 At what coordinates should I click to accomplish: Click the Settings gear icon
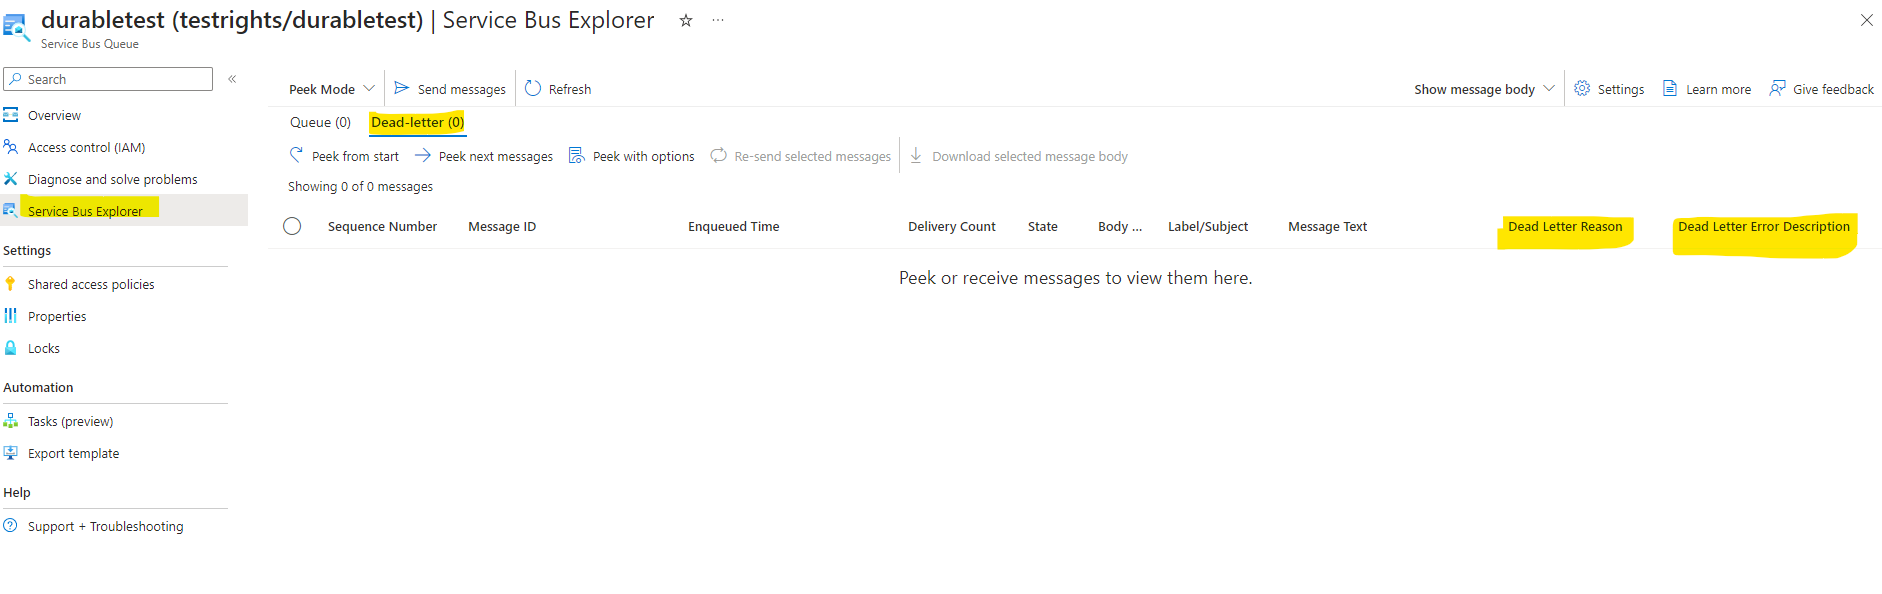pyautogui.click(x=1582, y=88)
